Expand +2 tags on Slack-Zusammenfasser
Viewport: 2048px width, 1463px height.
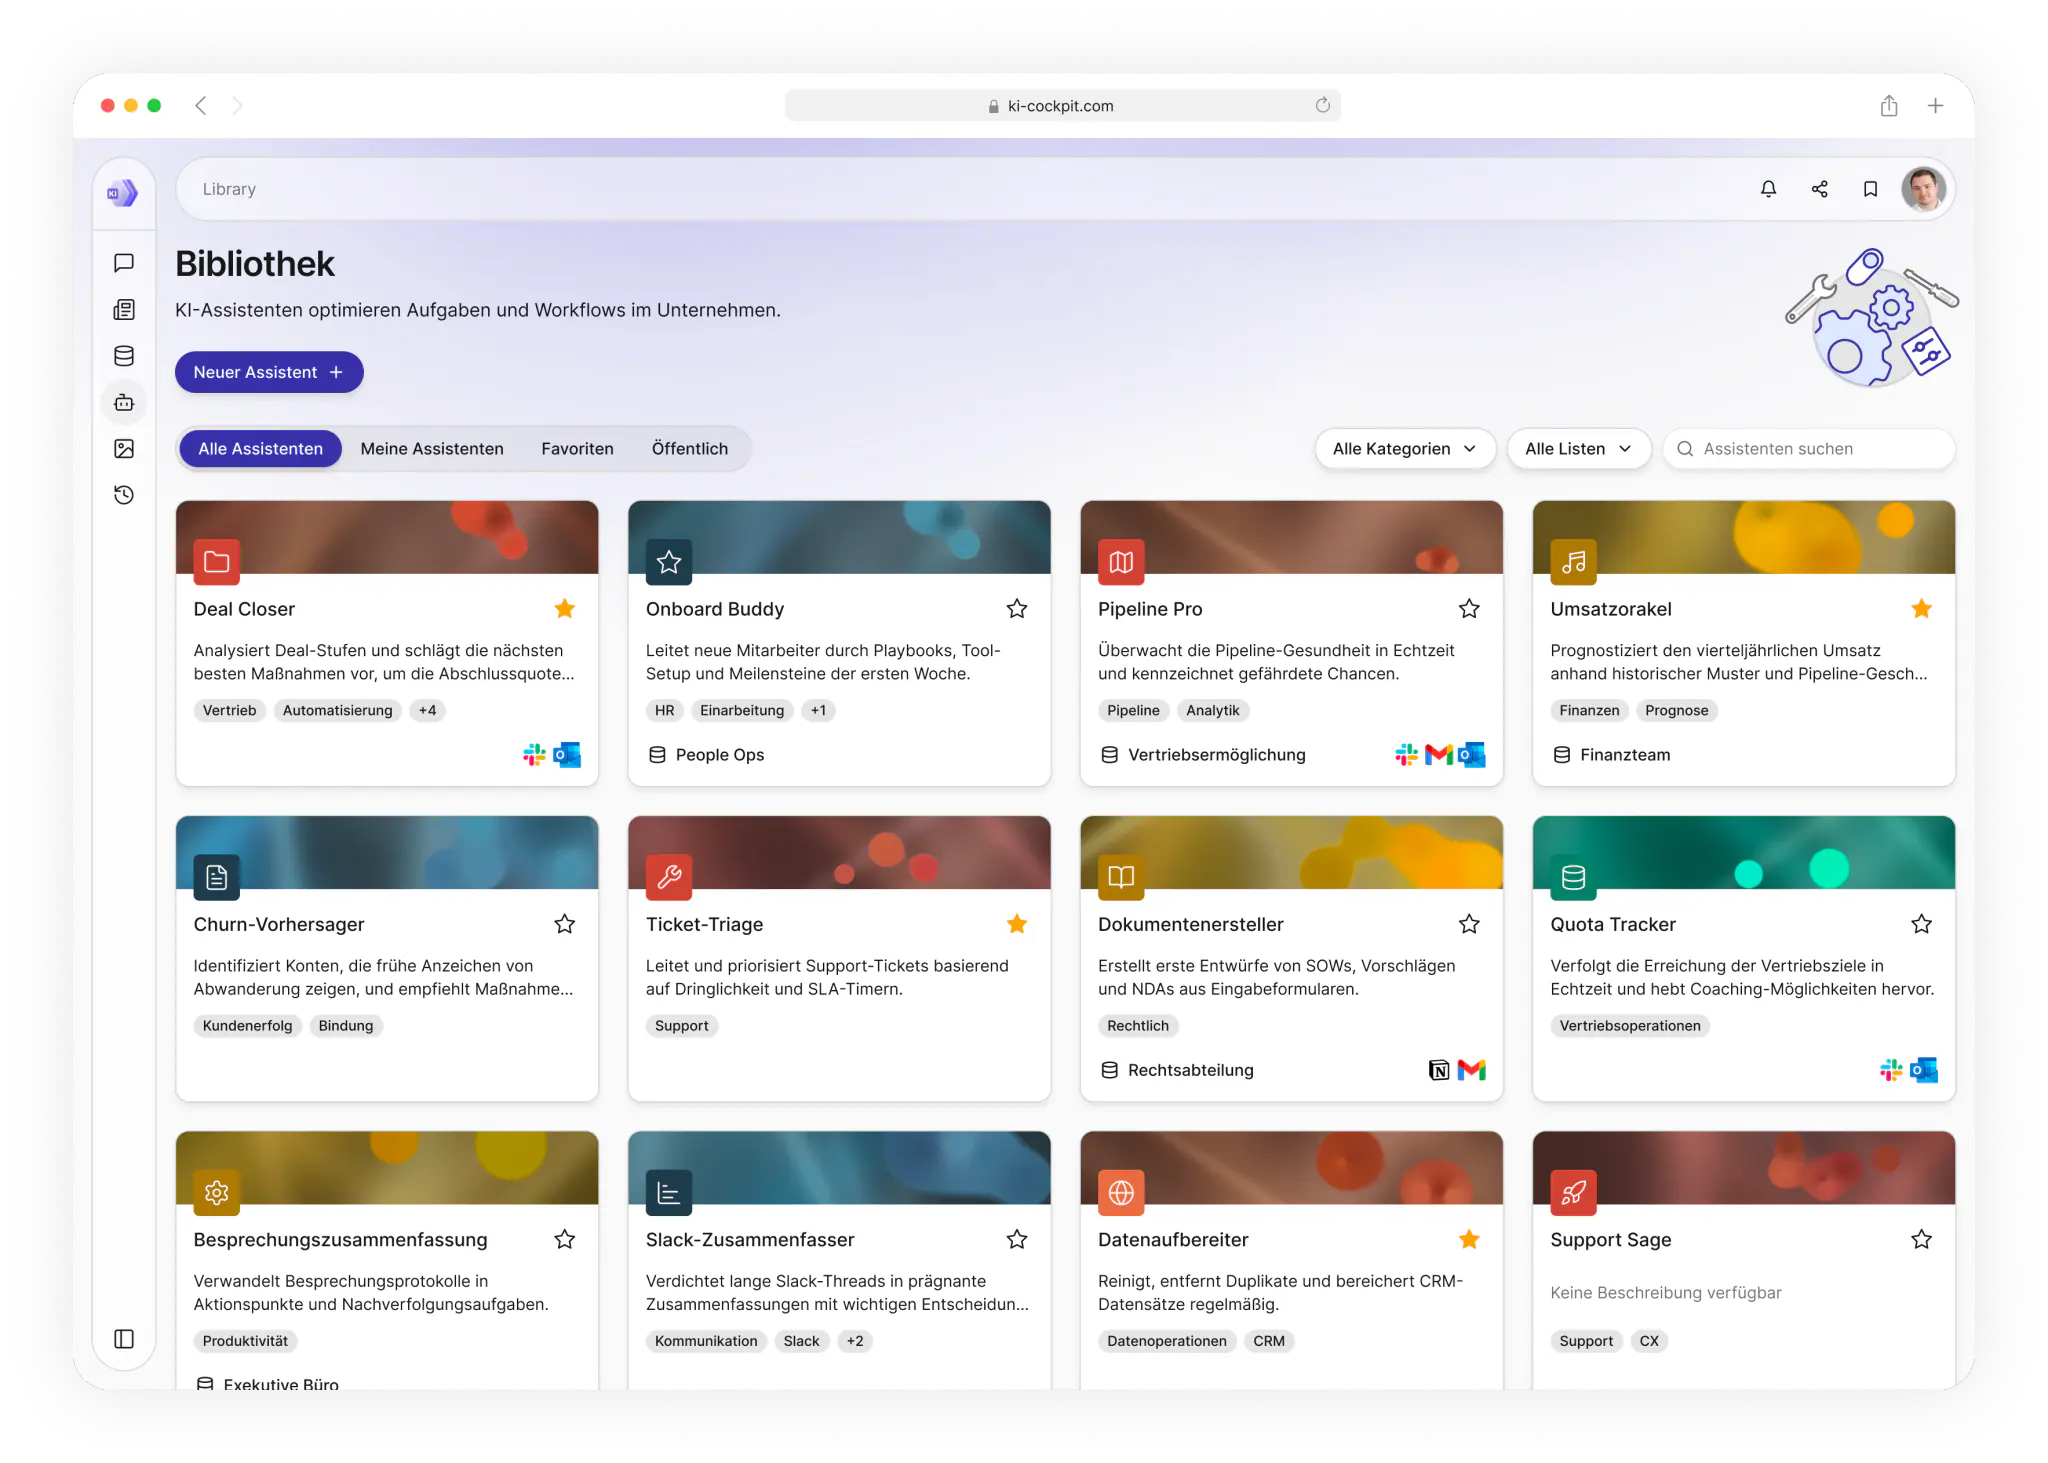[854, 1341]
